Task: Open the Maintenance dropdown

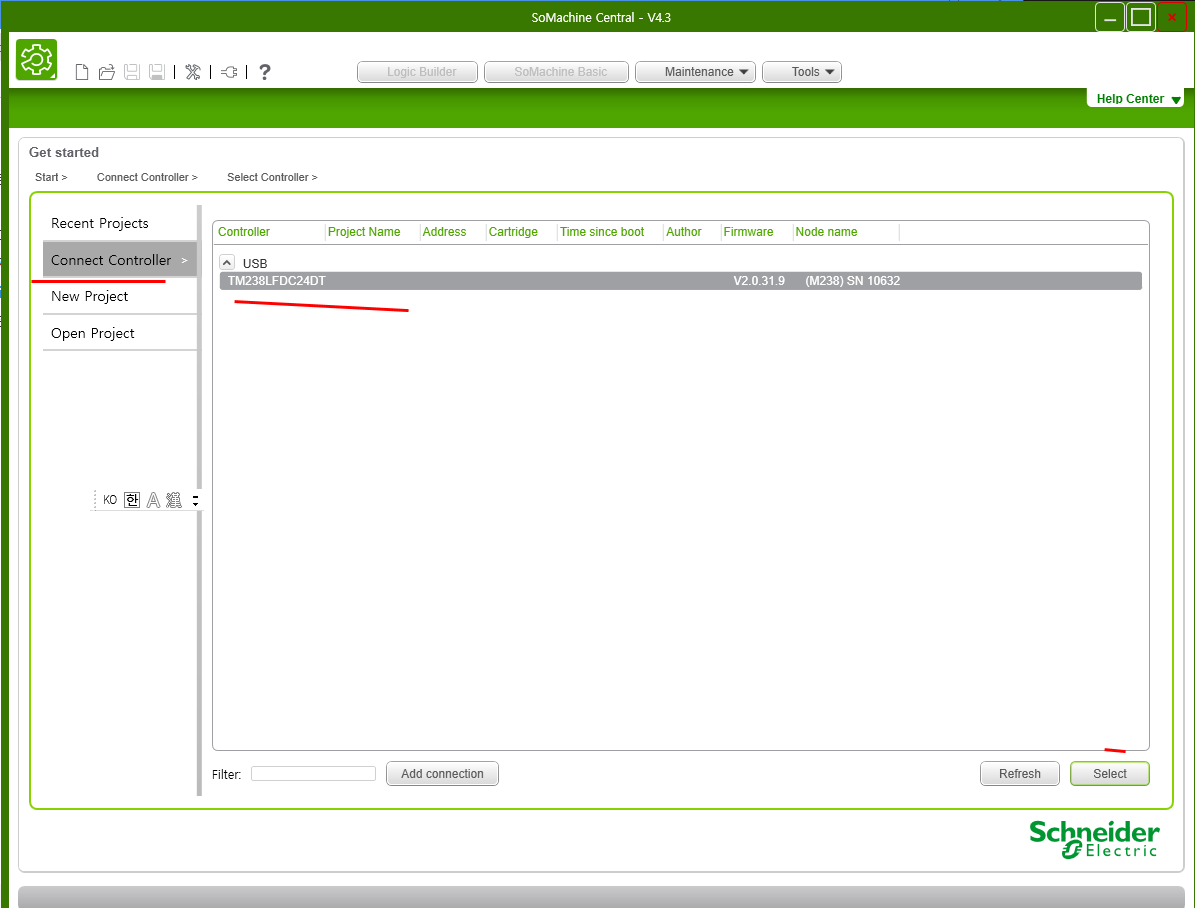Action: coord(695,72)
